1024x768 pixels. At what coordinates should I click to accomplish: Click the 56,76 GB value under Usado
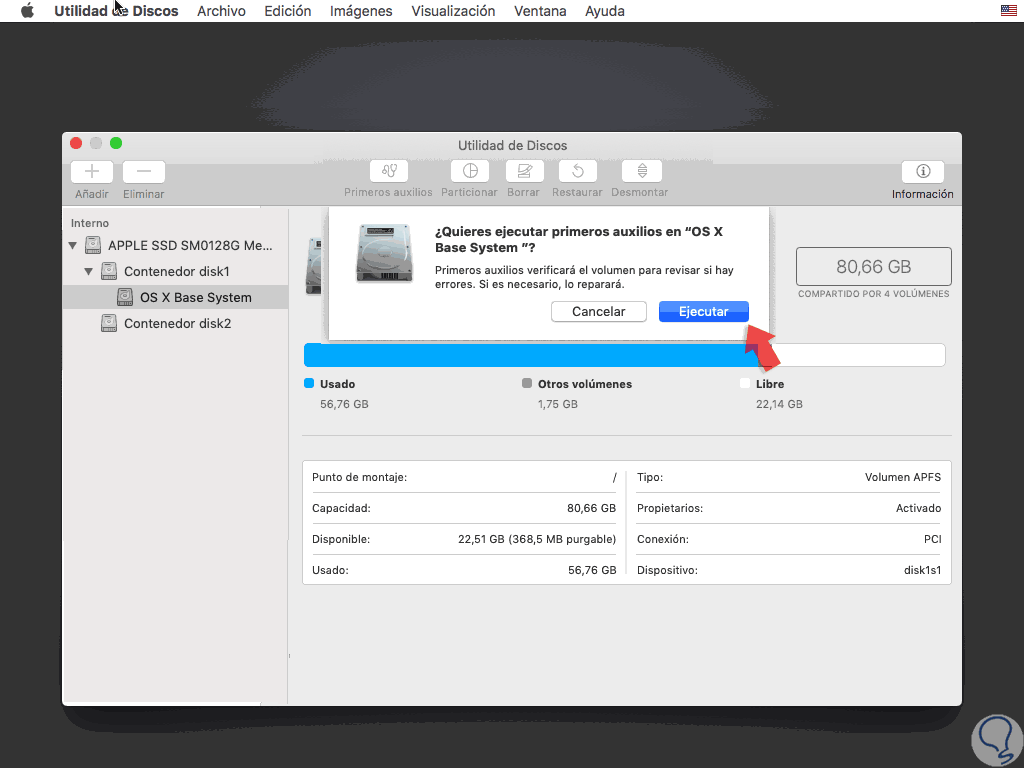(344, 404)
